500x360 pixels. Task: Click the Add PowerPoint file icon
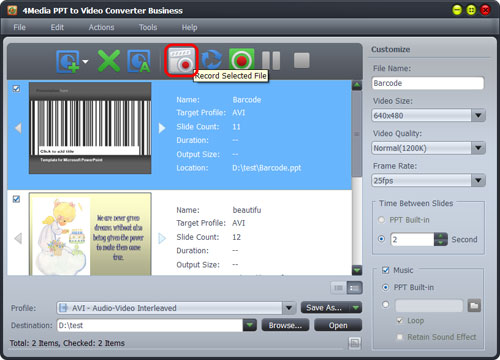pyautogui.click(x=68, y=61)
